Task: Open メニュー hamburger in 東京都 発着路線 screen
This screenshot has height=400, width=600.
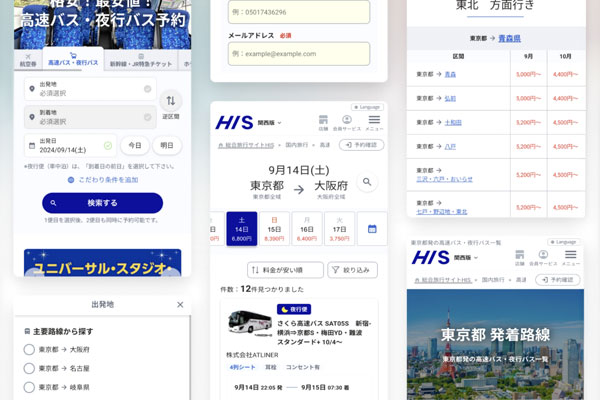Action: [x=571, y=255]
